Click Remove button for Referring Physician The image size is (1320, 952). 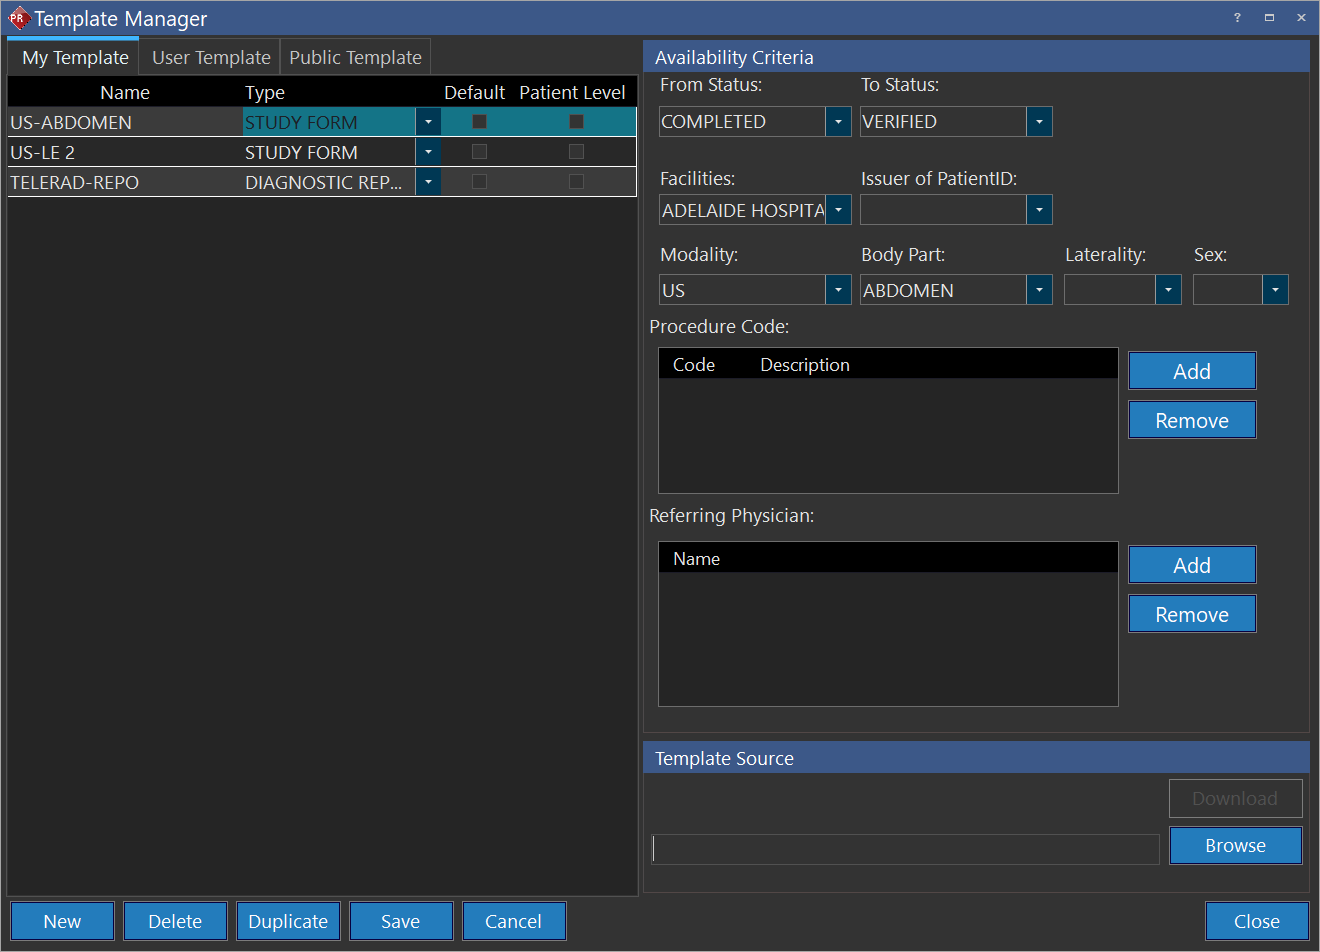coord(1192,615)
